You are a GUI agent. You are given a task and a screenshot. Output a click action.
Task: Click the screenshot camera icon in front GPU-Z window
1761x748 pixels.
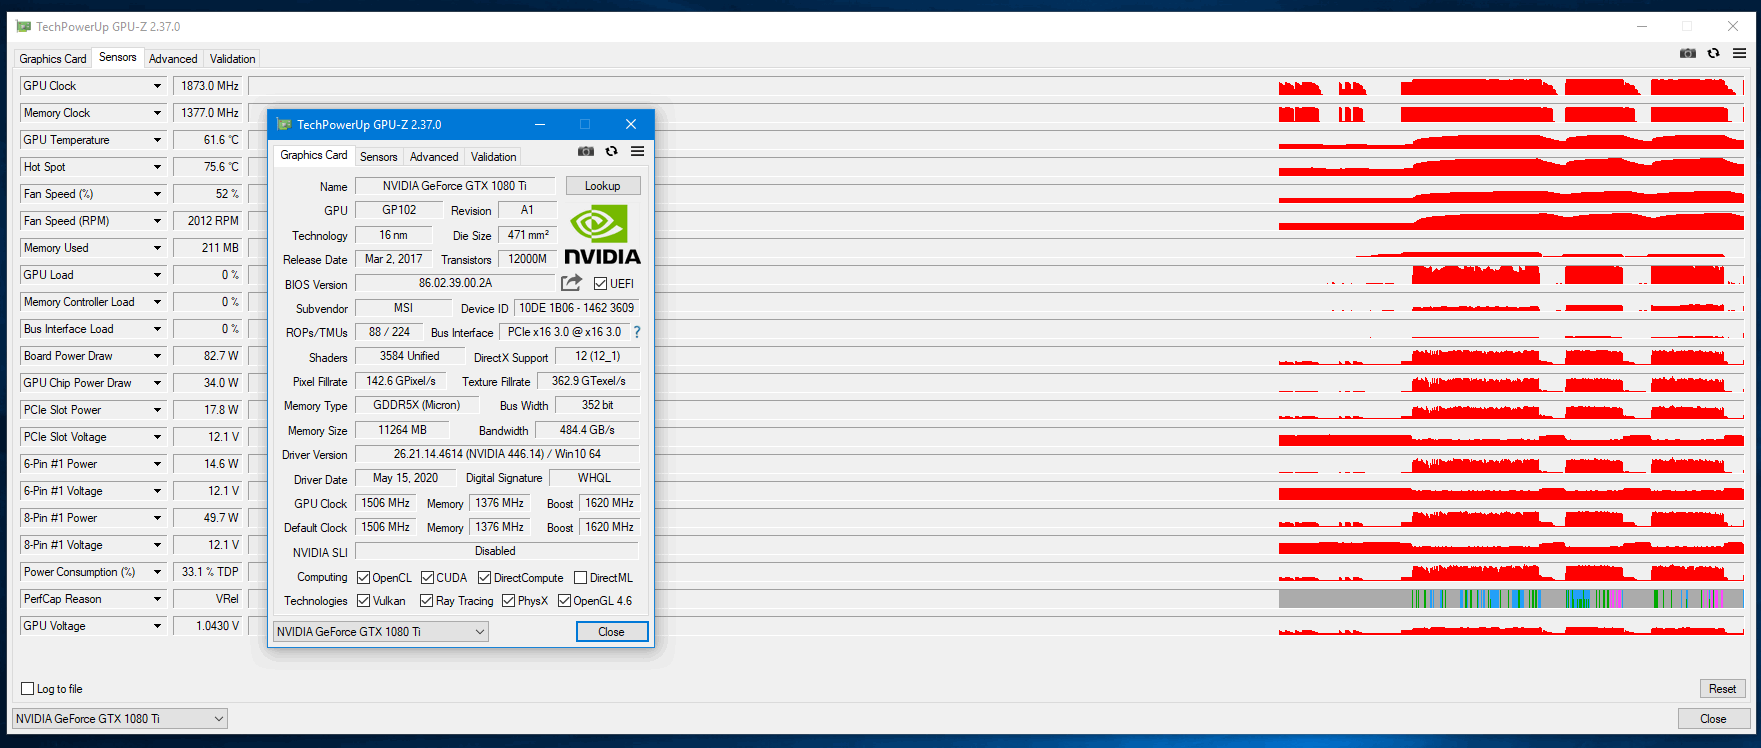pyautogui.click(x=586, y=151)
